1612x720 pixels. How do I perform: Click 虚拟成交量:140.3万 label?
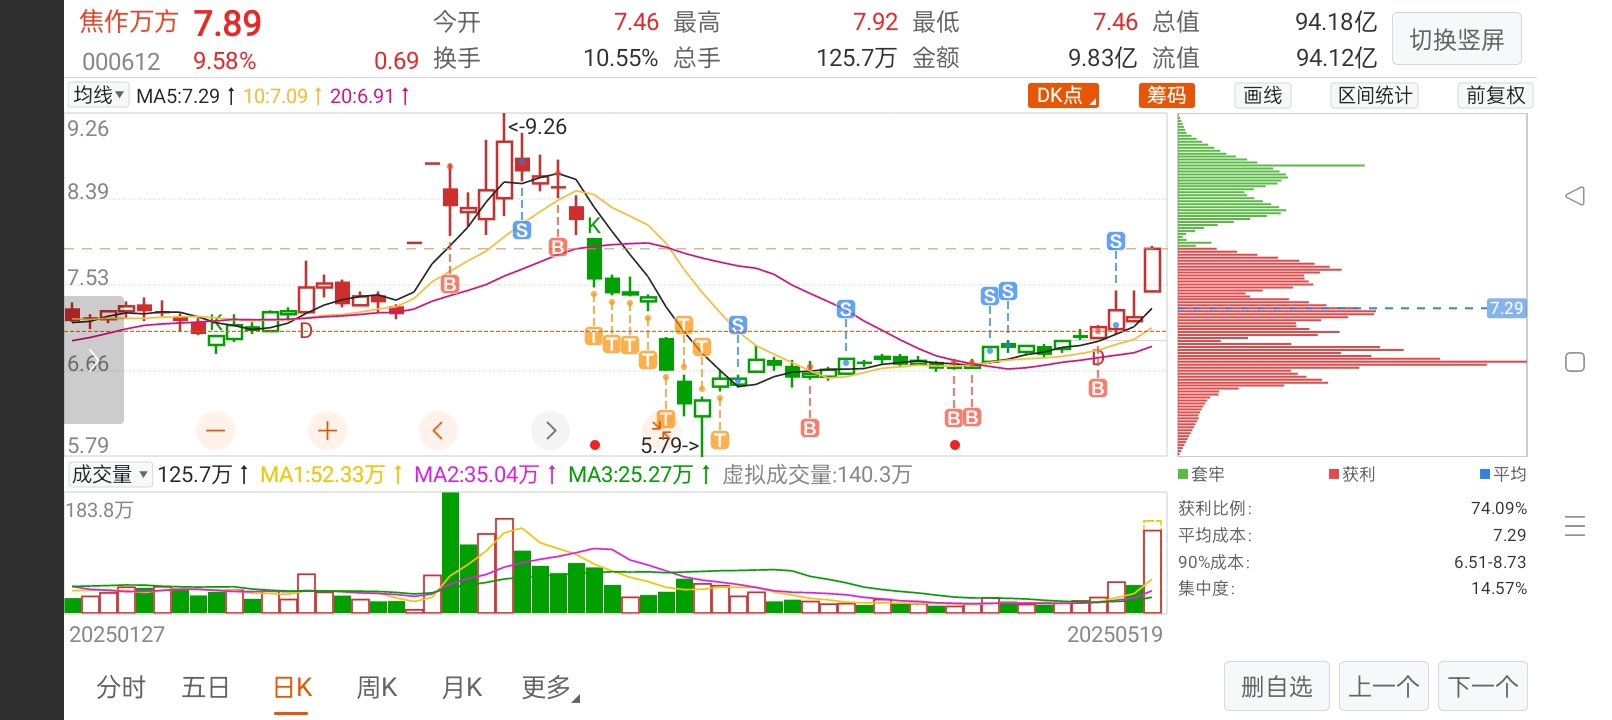(817, 474)
